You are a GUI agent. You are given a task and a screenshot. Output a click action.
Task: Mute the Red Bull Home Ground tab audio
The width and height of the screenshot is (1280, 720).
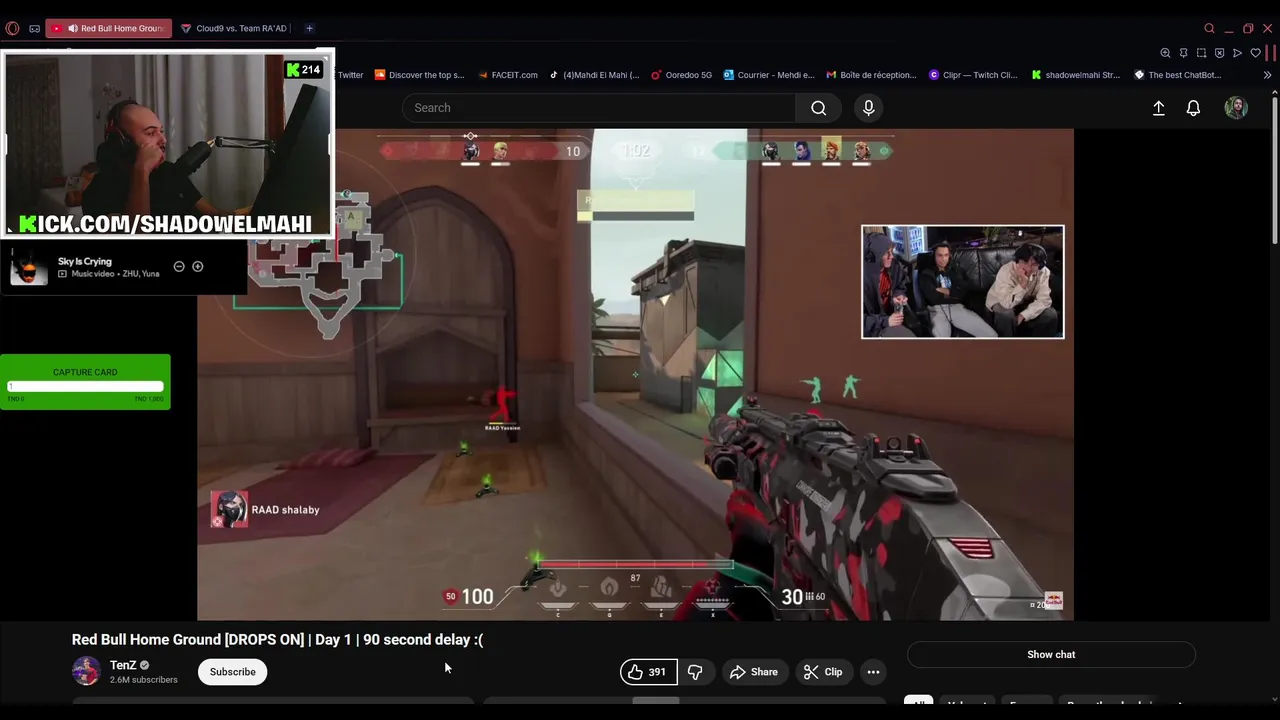tap(72, 28)
